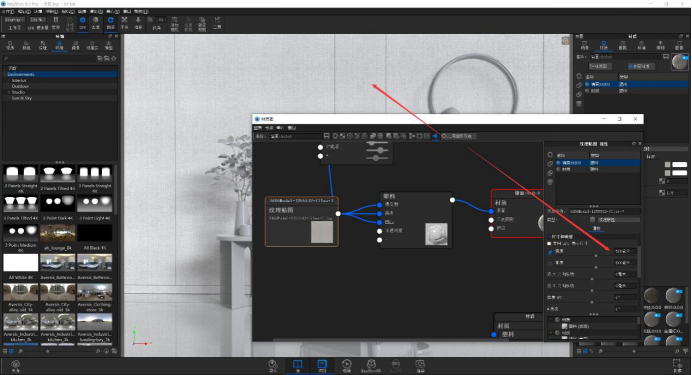Expand the Angle property disclosure arrow
The width and height of the screenshot is (692, 375).
(x=549, y=309)
